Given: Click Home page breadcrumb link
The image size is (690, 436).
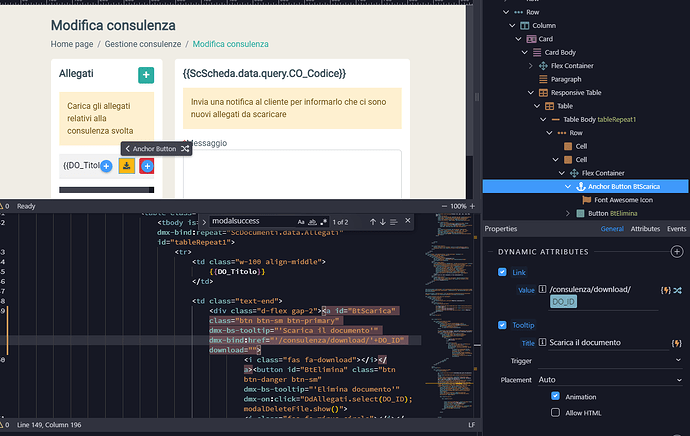Looking at the screenshot, I should point(72,44).
